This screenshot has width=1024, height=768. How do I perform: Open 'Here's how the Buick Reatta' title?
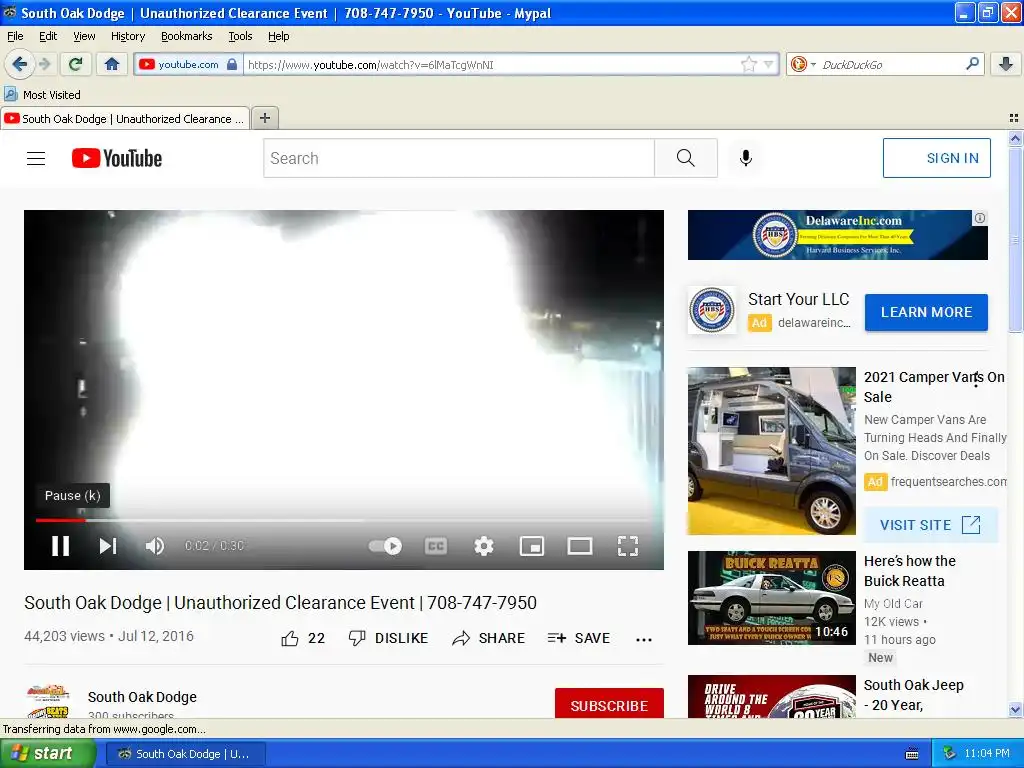tap(909, 571)
